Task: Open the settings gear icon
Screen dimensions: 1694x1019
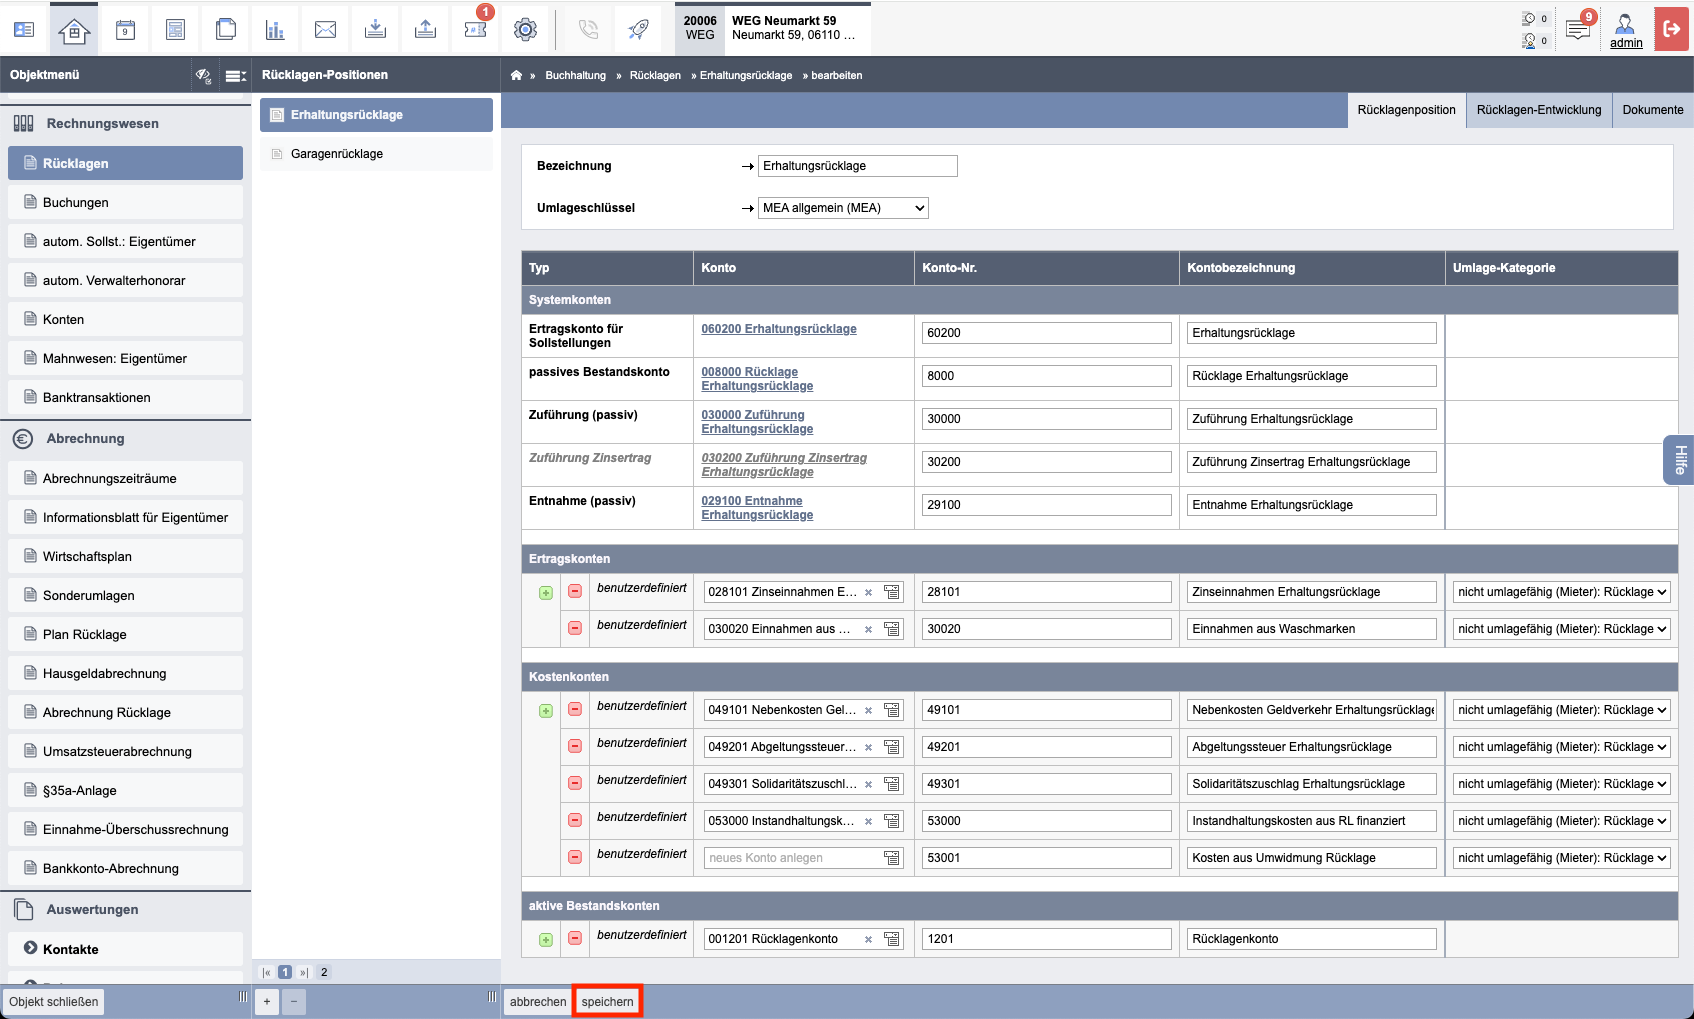Action: pyautogui.click(x=525, y=30)
